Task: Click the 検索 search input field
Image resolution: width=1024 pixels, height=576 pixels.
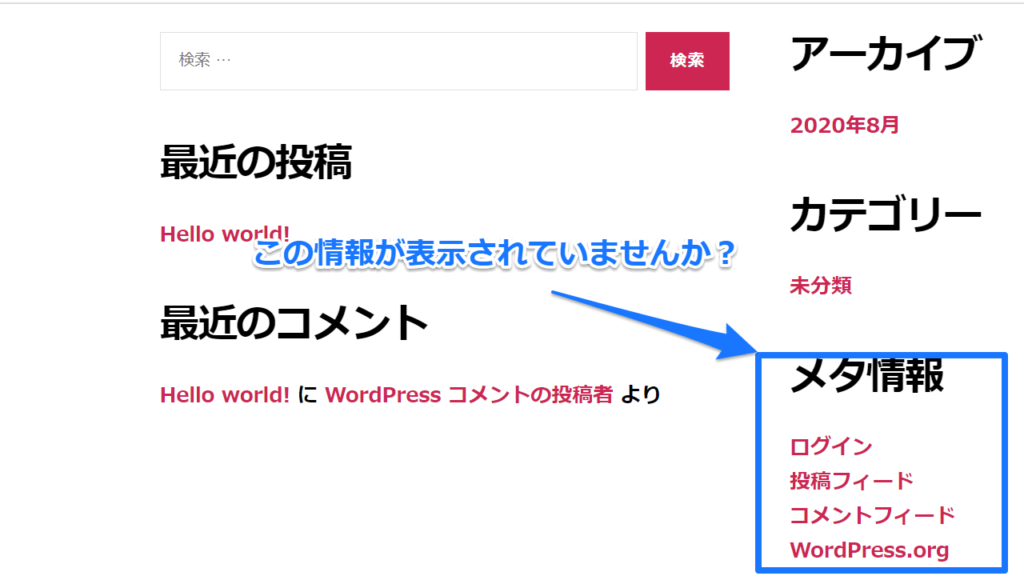Action: pos(398,61)
